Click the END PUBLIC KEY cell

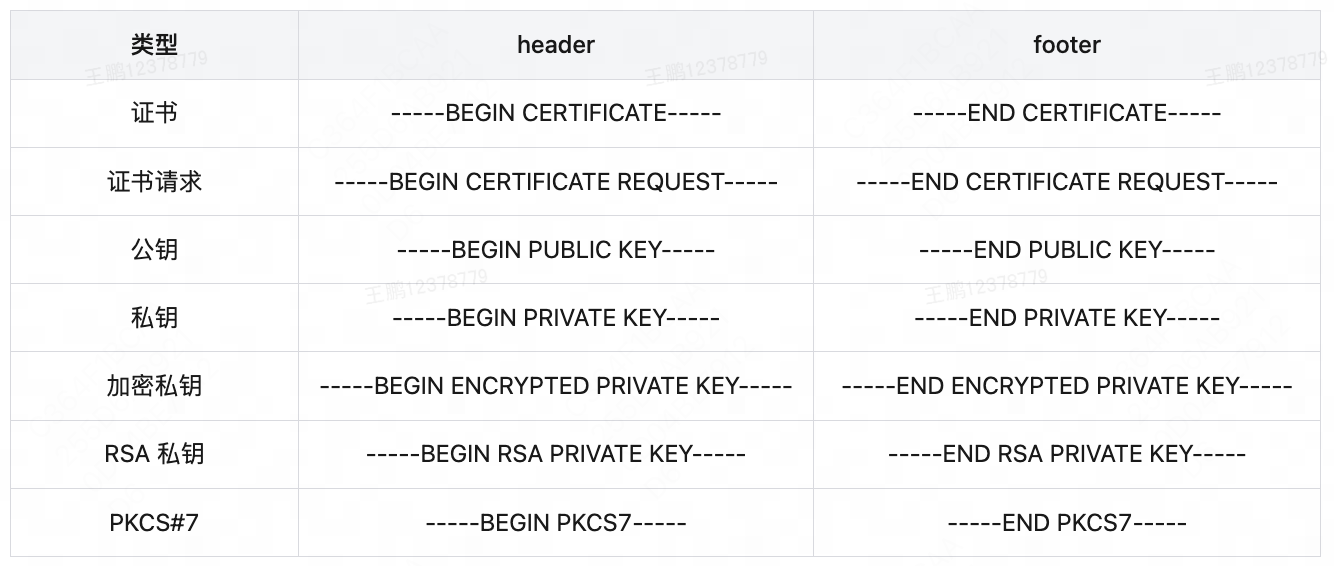1066,249
